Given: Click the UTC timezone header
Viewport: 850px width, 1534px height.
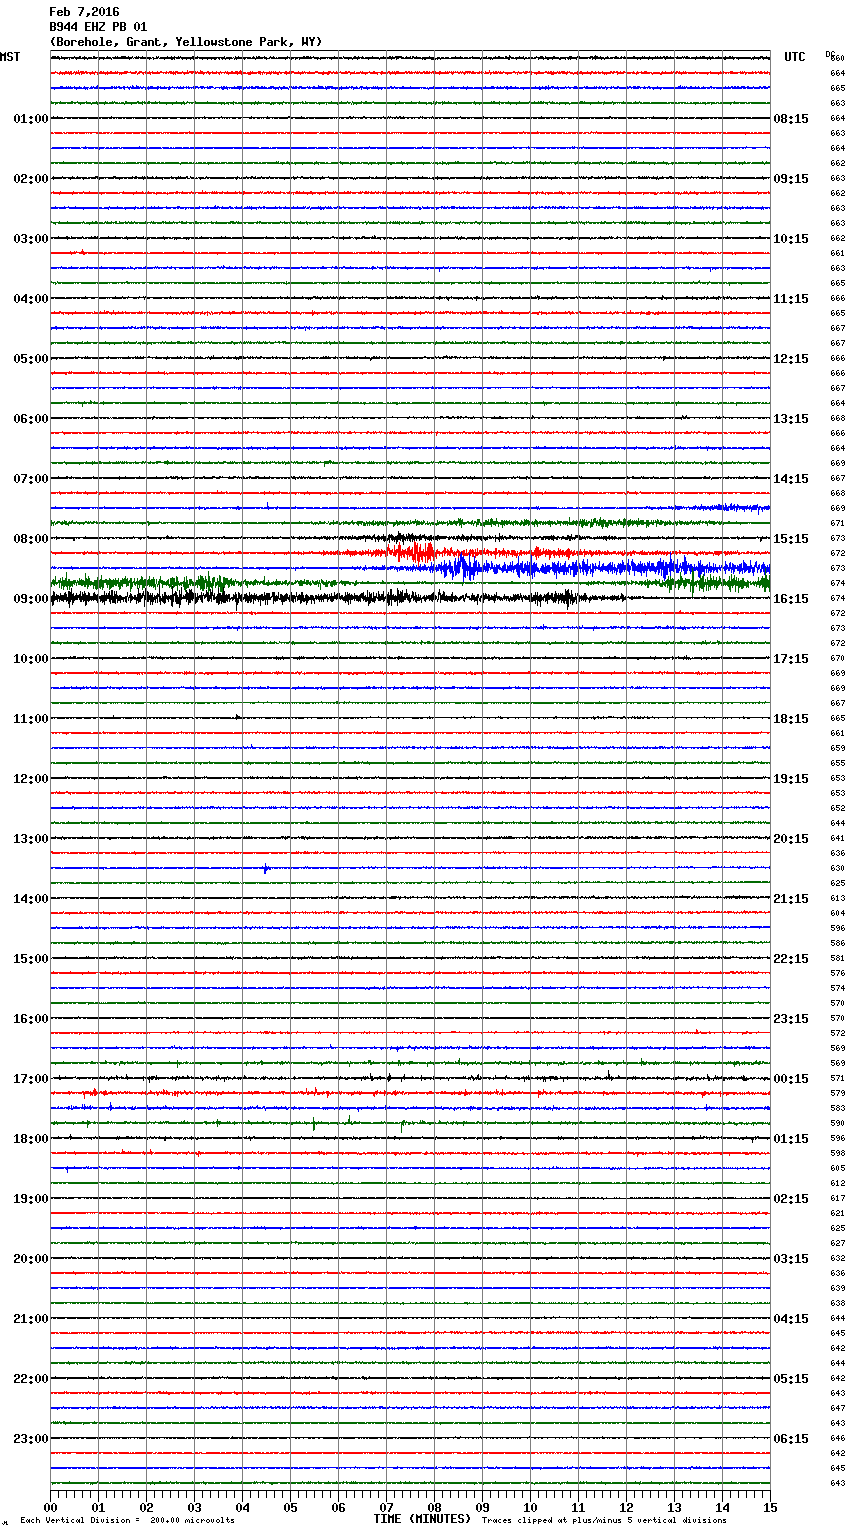Looking at the screenshot, I should pos(794,57).
